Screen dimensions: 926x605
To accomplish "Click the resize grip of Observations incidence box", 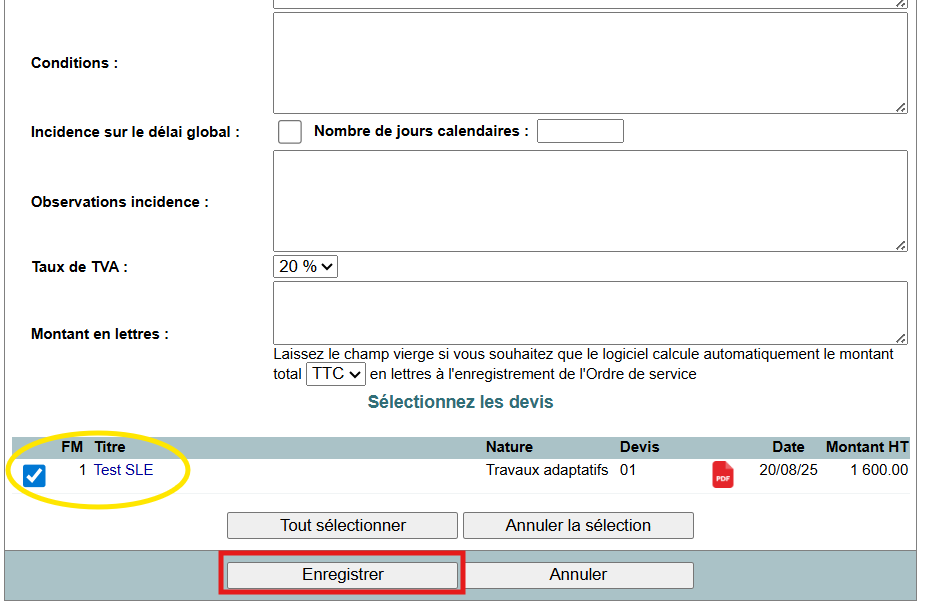I will click(x=900, y=245).
